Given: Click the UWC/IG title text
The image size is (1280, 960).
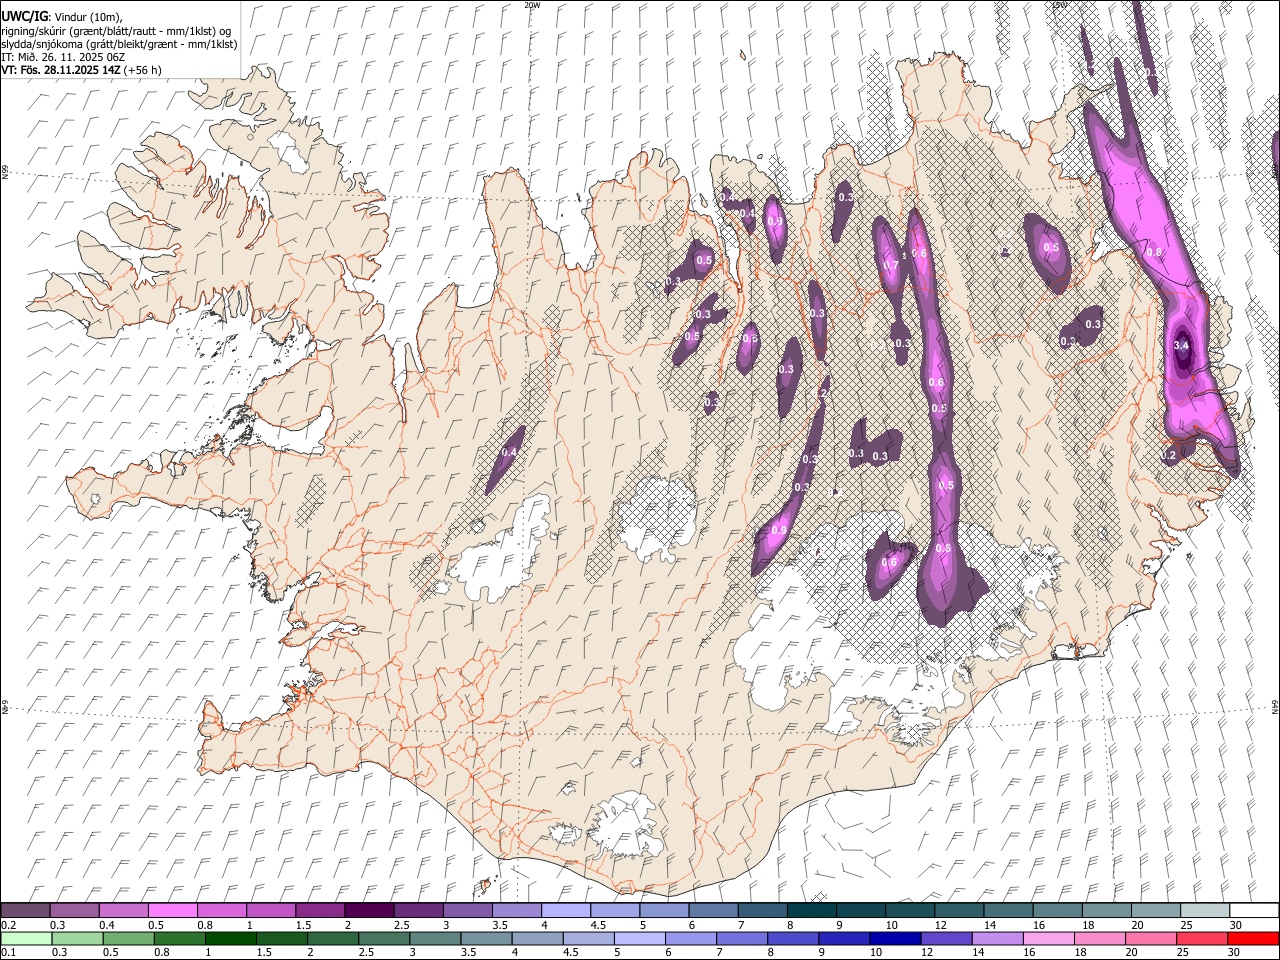Looking at the screenshot, I should tap(25, 17).
